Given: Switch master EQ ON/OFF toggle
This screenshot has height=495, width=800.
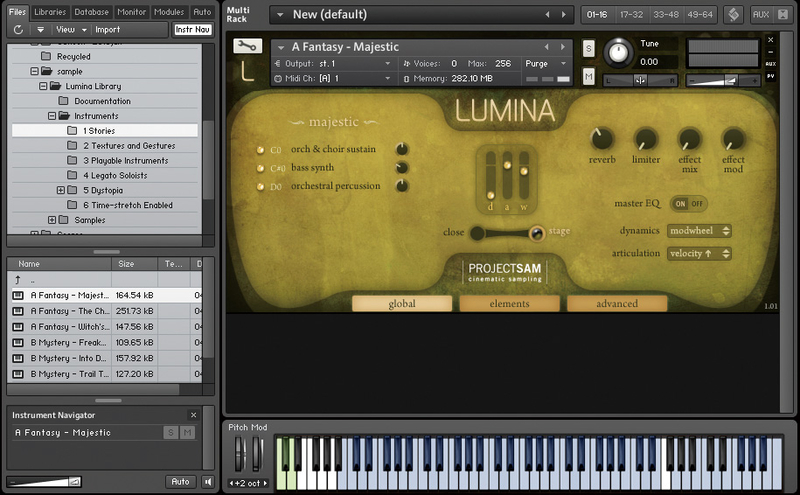Looking at the screenshot, I should click(x=689, y=204).
